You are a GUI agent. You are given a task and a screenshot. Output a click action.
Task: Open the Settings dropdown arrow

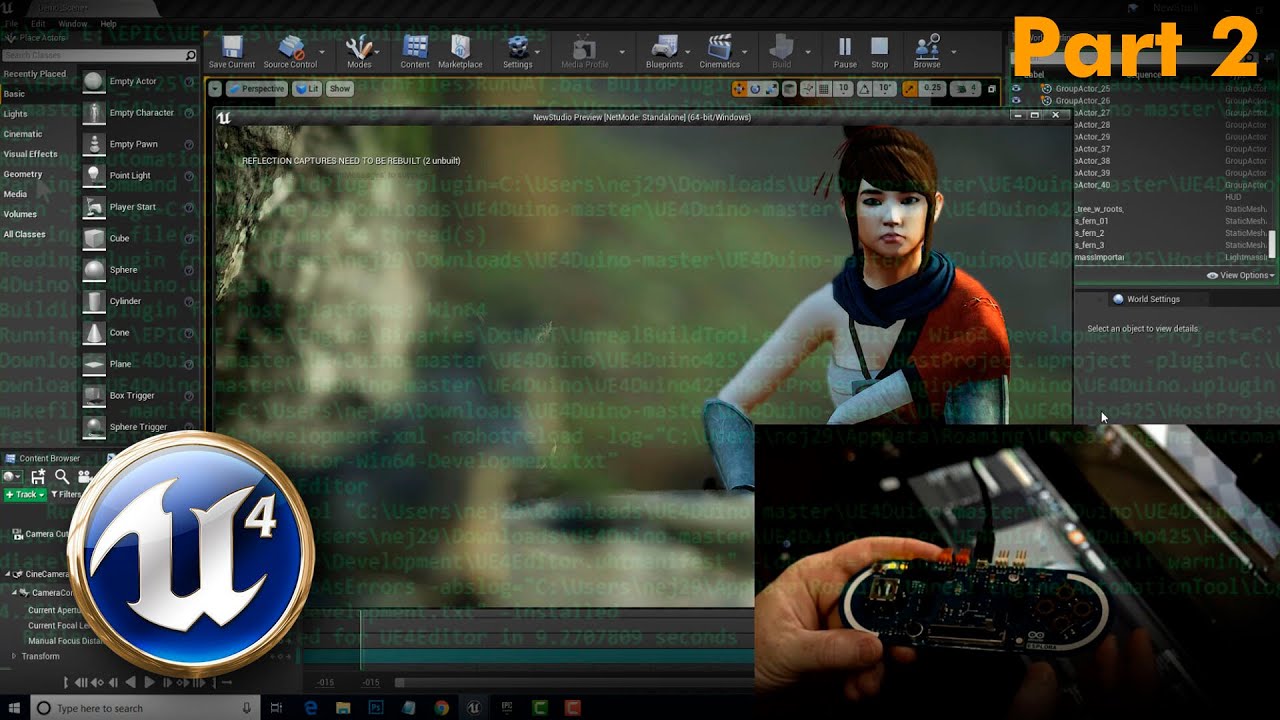coord(539,52)
